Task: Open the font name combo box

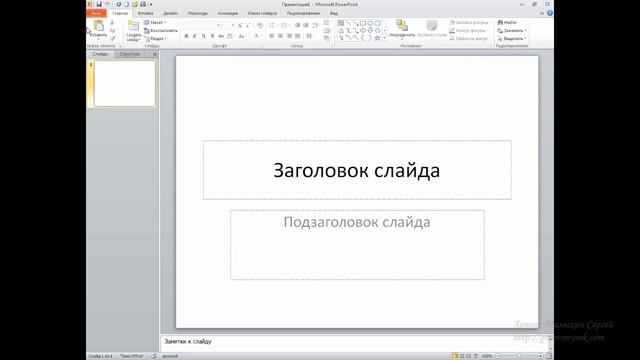Action: (x=202, y=25)
